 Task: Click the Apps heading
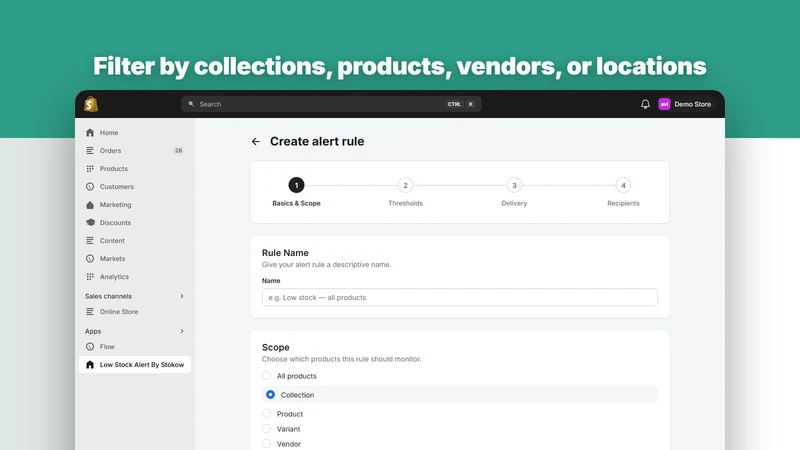coord(93,331)
